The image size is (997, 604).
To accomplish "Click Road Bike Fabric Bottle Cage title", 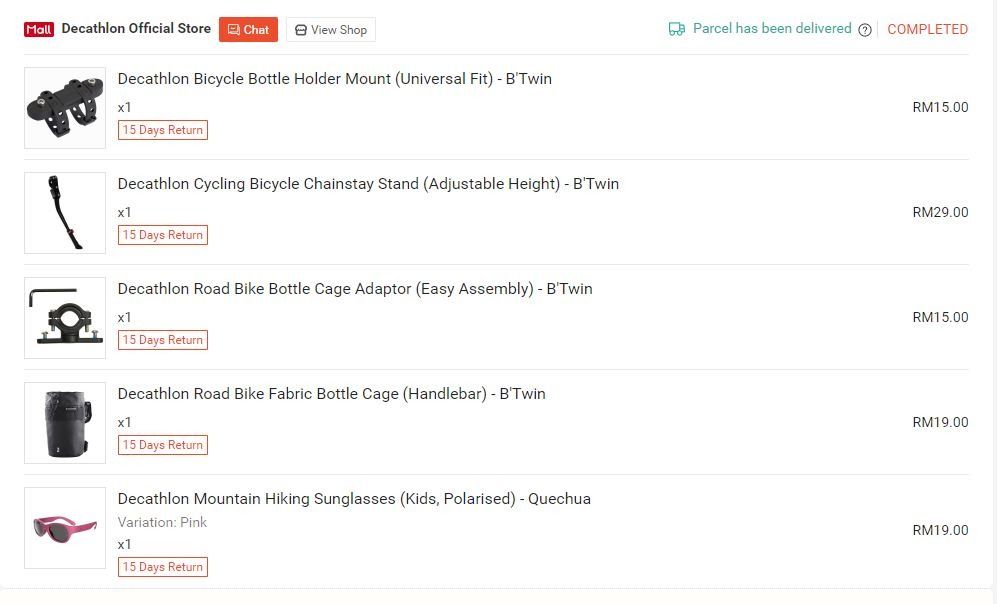I will pyautogui.click(x=331, y=394).
